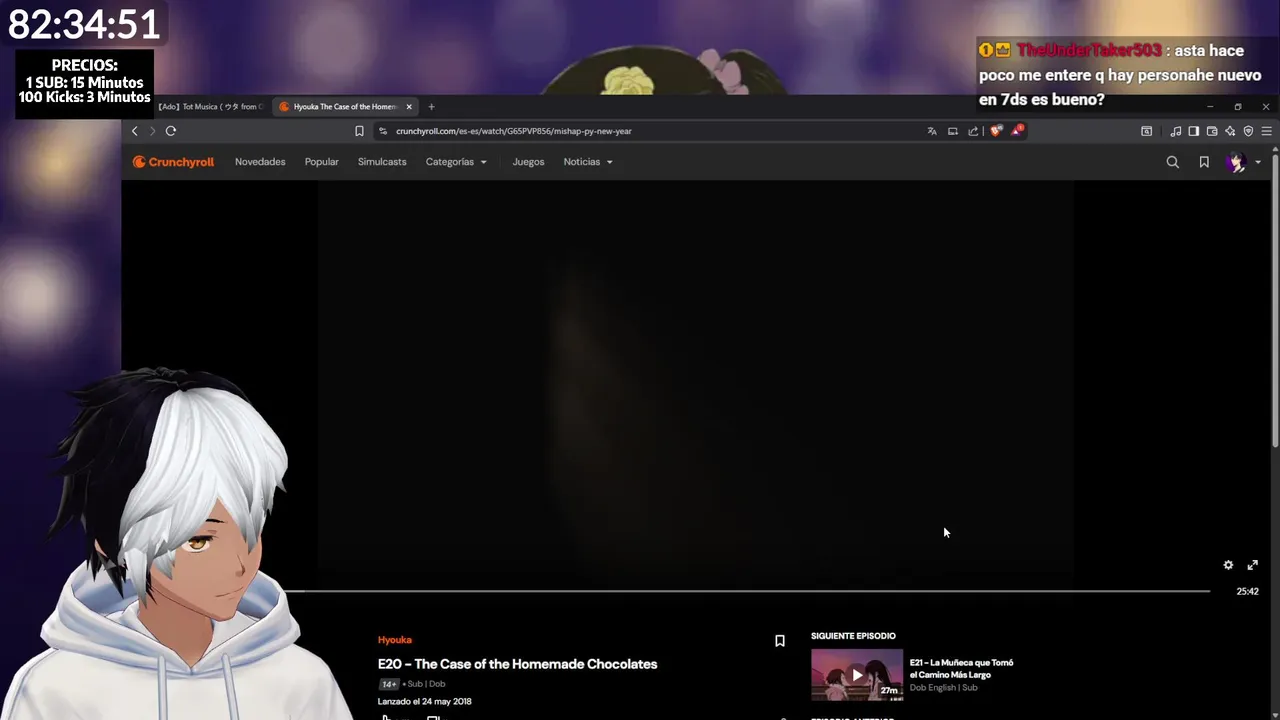
Task: Click the VPN shield icon
Action: [x=1248, y=131]
